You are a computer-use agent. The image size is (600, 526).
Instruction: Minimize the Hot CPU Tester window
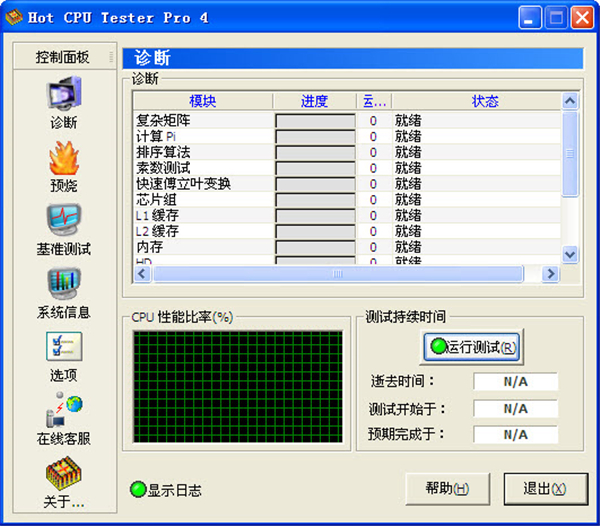click(x=530, y=17)
